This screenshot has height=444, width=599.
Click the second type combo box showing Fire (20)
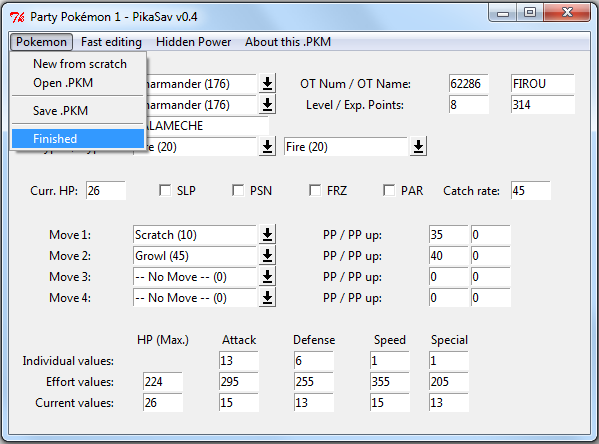coord(346,147)
